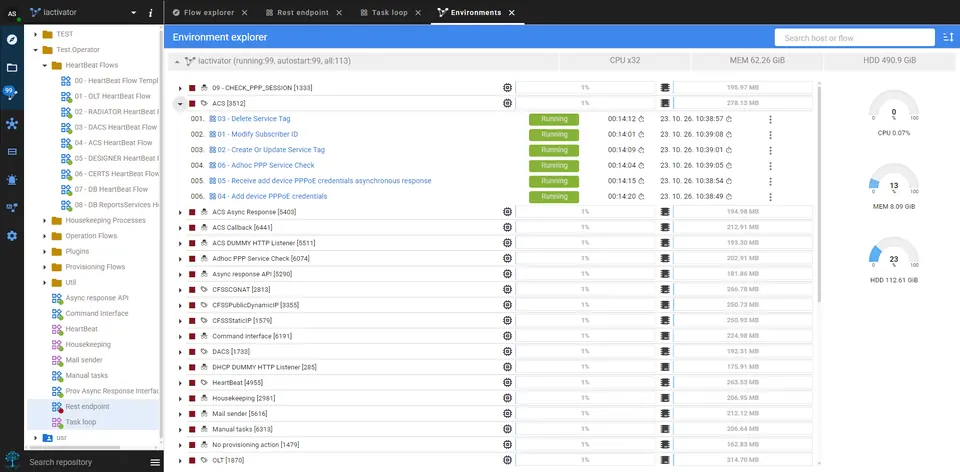Open the compass explorer icon in sidebar
Image resolution: width=960 pixels, height=472 pixels.
pyautogui.click(x=12, y=40)
